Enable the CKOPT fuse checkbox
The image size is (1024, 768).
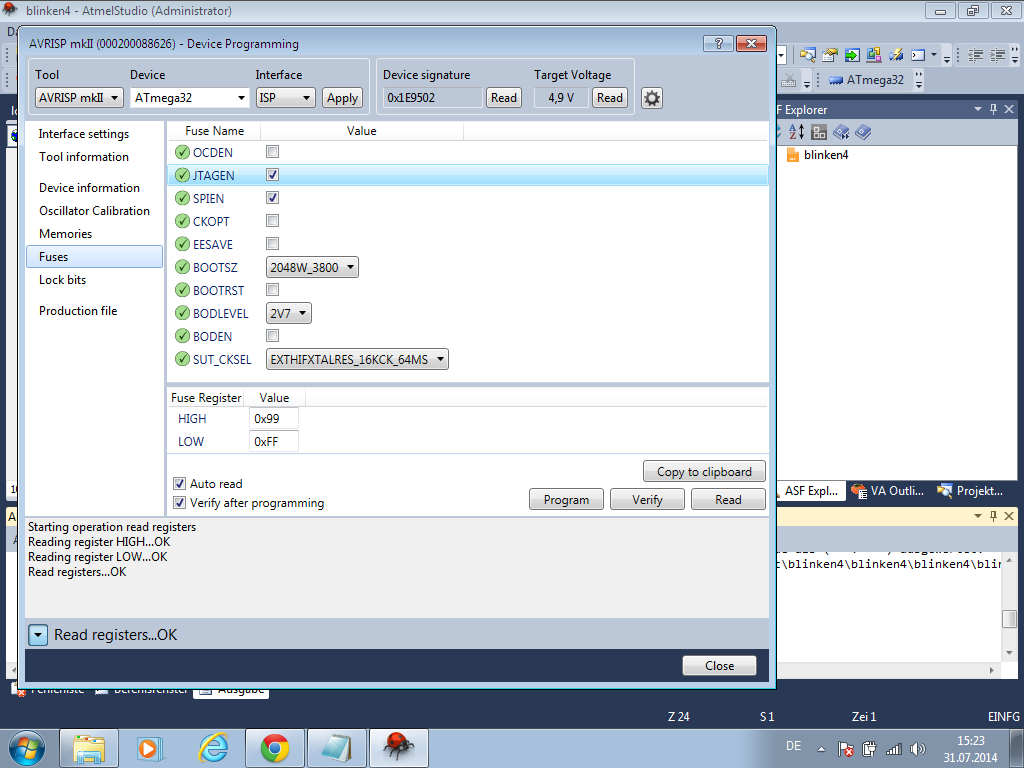(x=272, y=221)
